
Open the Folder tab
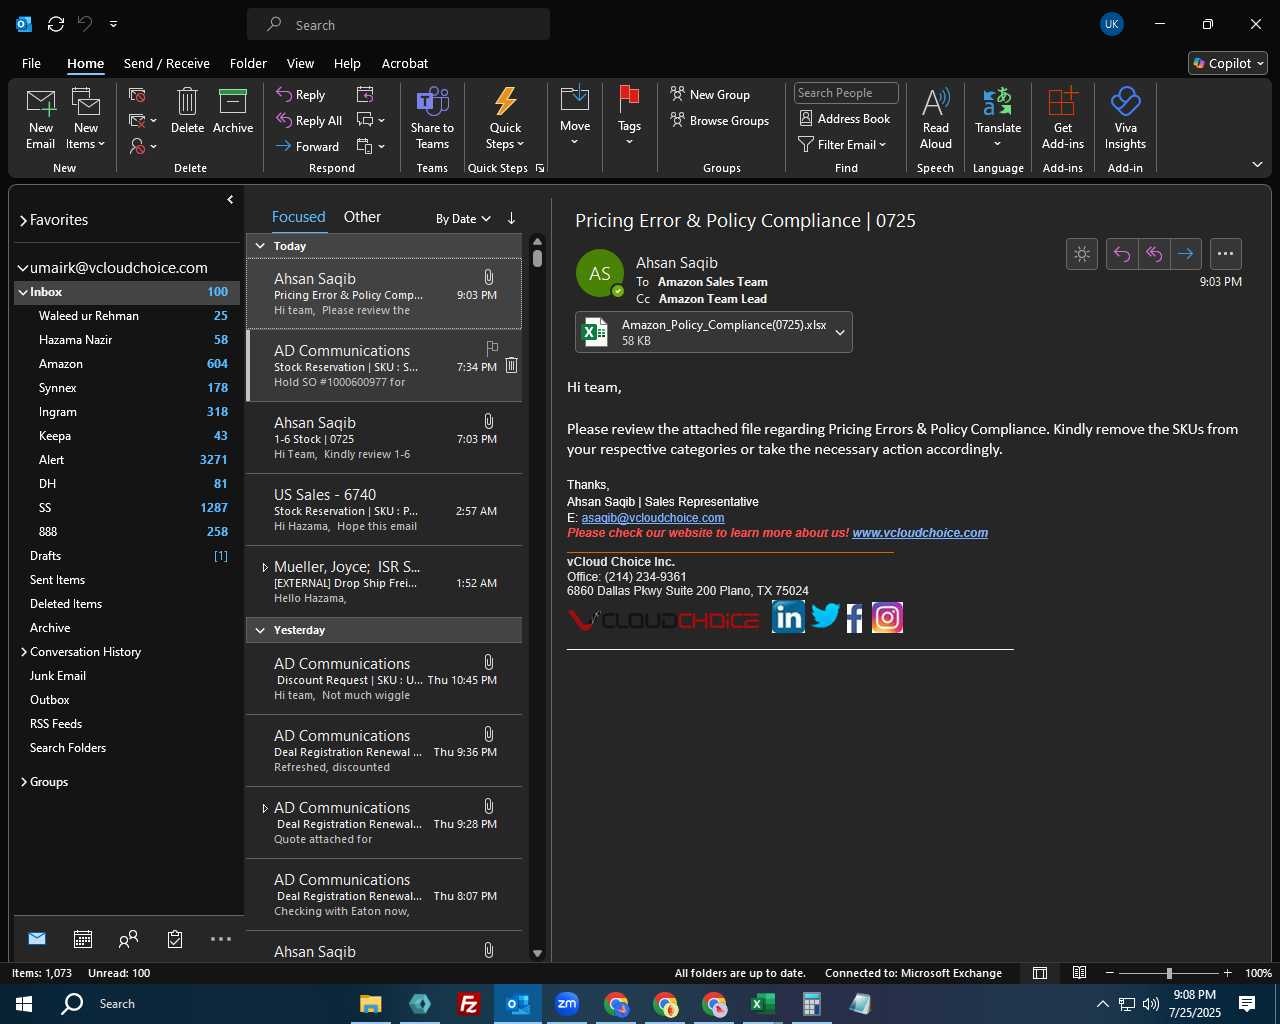248,63
